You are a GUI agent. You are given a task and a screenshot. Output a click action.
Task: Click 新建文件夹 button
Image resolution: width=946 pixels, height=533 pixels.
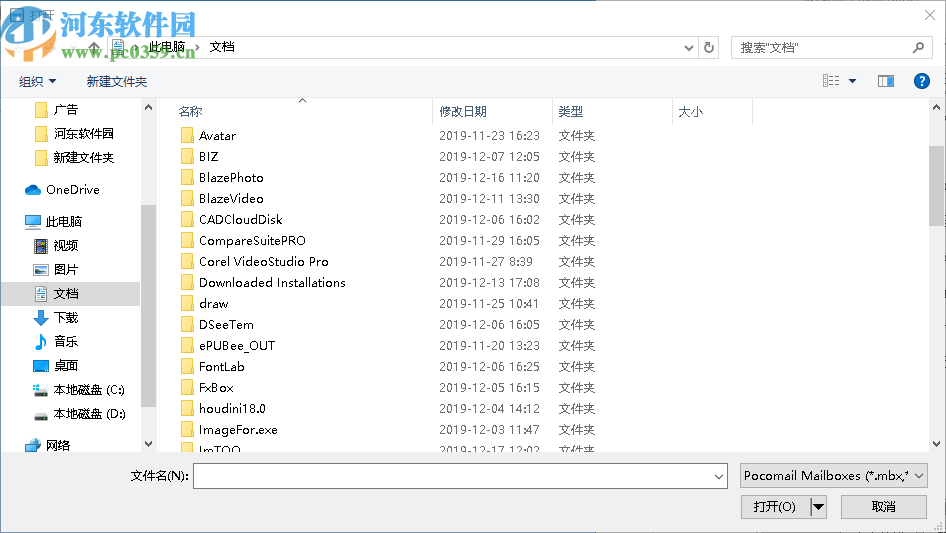pos(116,81)
